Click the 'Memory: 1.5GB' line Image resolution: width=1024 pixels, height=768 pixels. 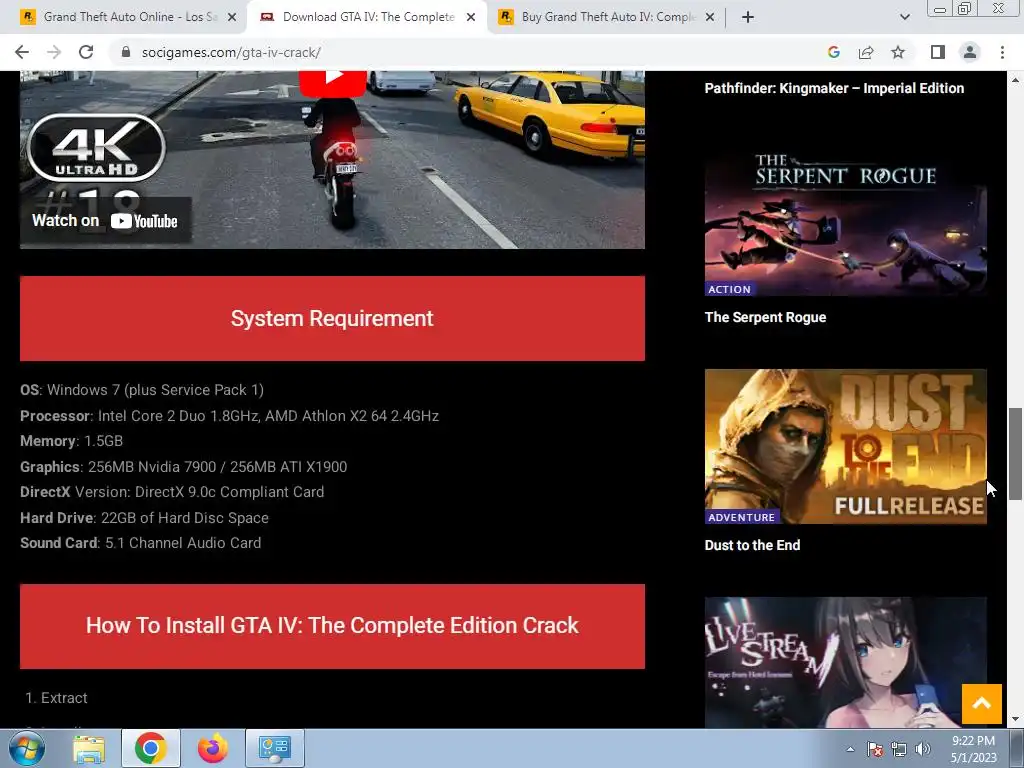[x=72, y=441]
